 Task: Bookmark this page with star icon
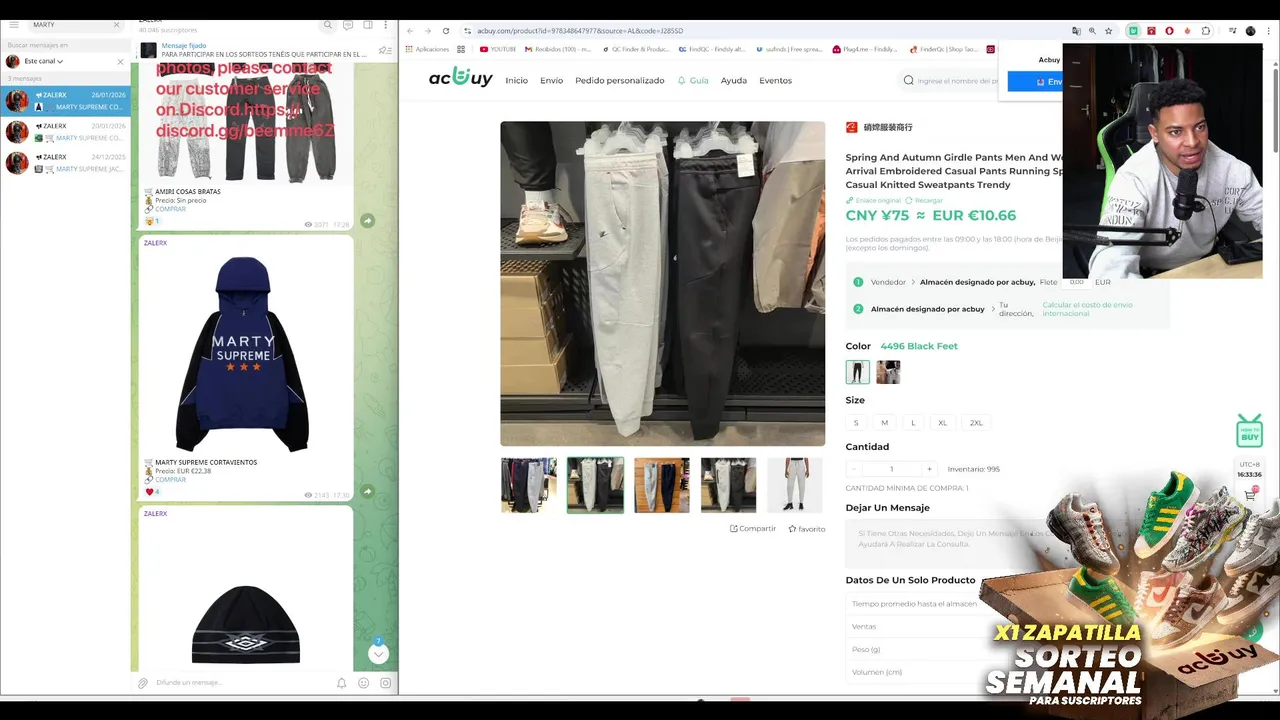click(x=1108, y=31)
